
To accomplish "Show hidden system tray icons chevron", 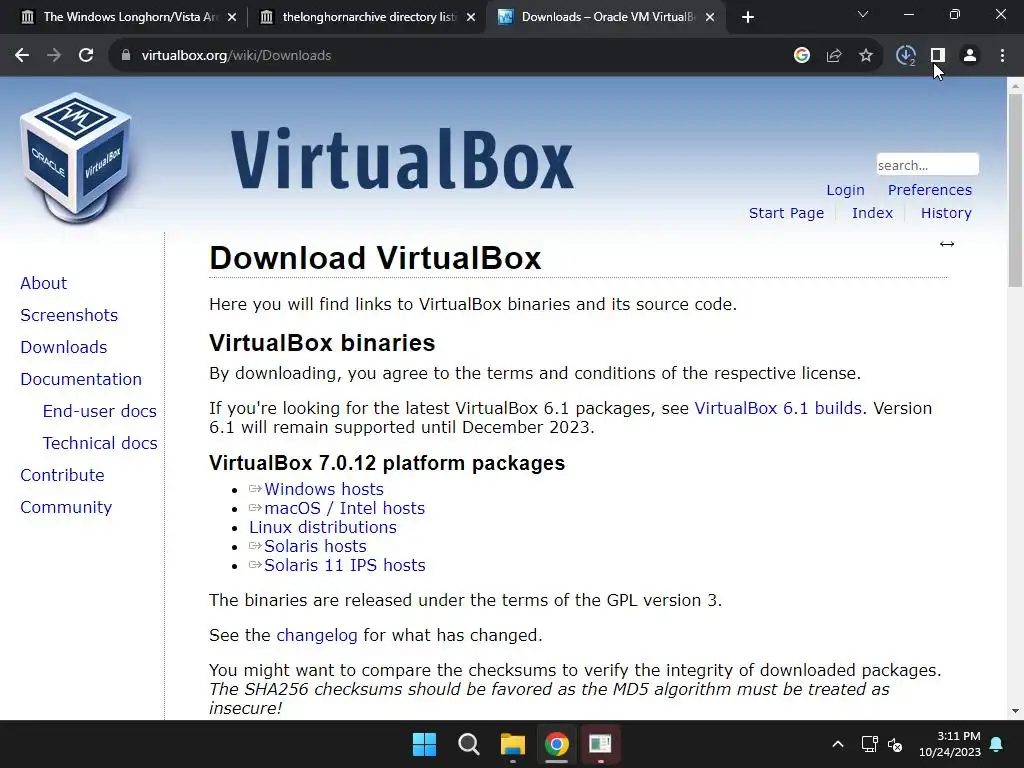I will point(838,744).
